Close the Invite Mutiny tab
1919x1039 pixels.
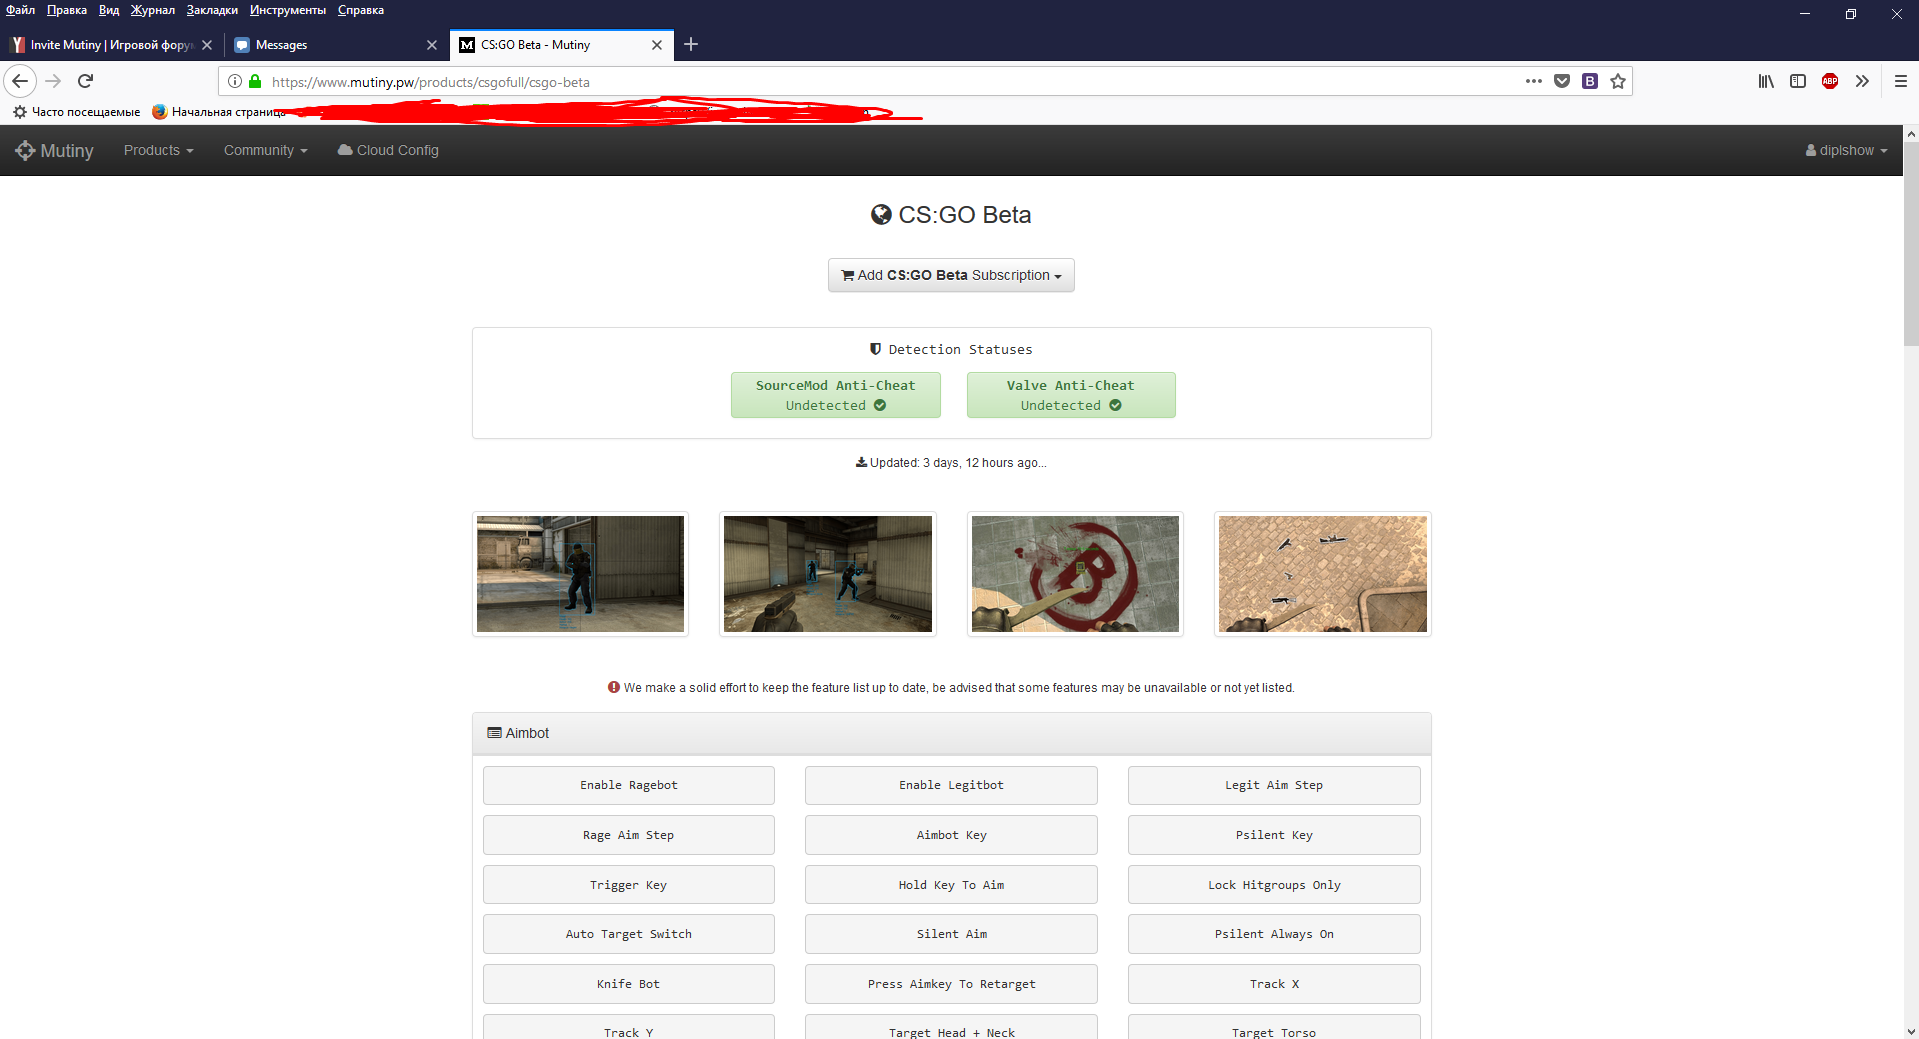pos(207,45)
